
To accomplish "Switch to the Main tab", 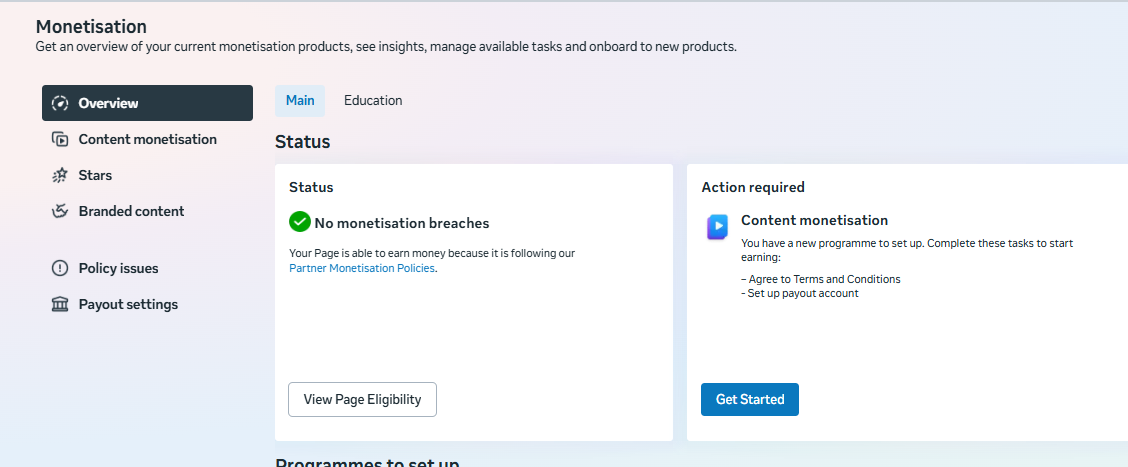I will [x=300, y=100].
